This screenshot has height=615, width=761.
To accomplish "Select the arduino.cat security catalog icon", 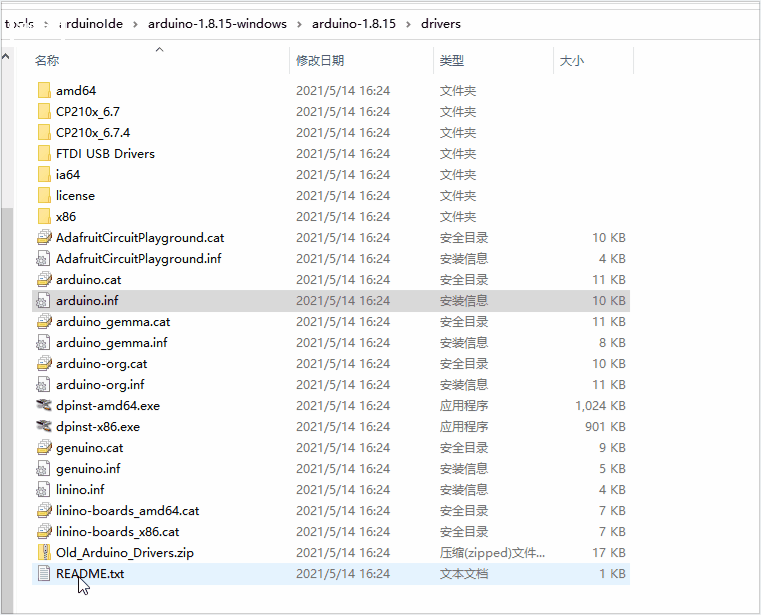I will 44,280.
